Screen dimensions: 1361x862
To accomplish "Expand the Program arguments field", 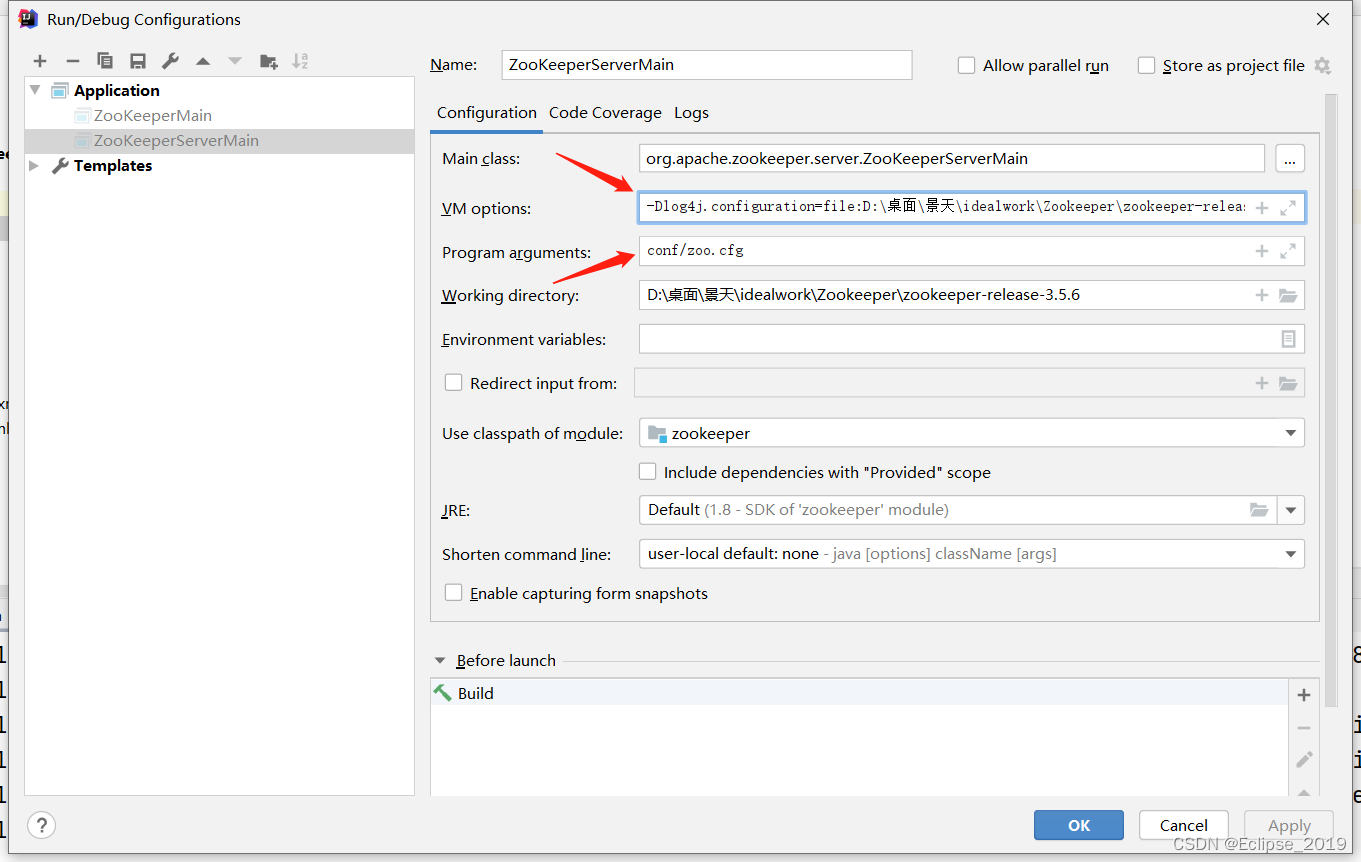I will [1288, 252].
